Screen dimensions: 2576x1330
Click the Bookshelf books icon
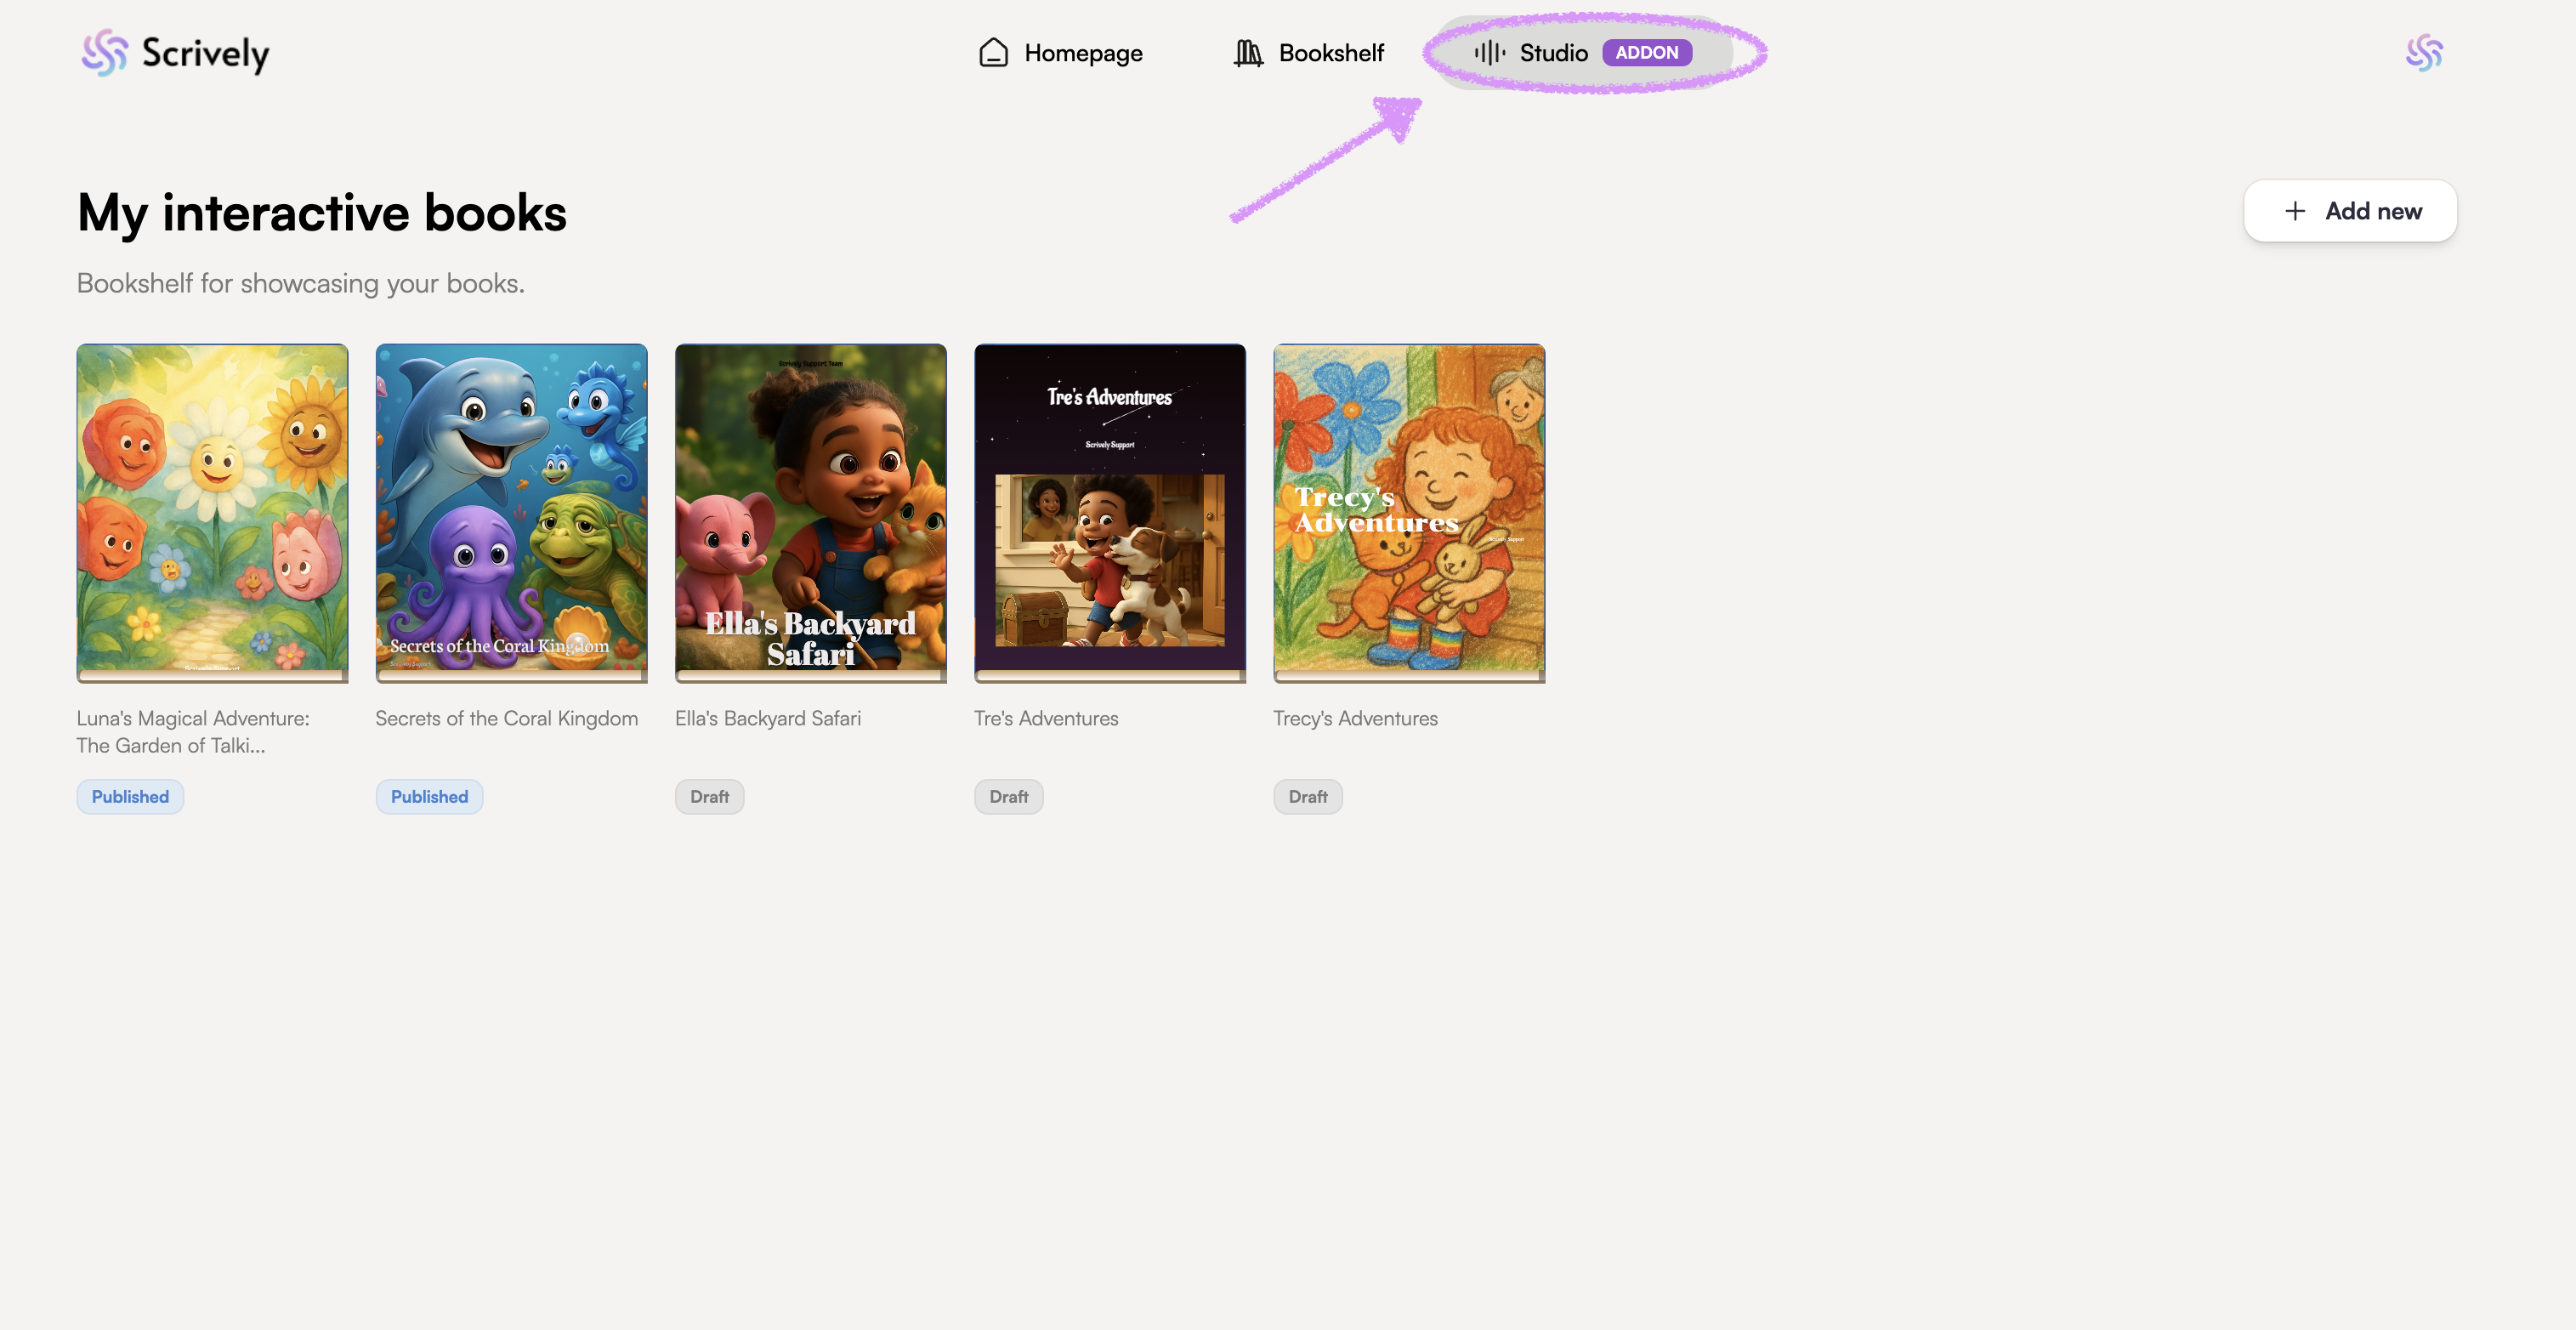click(1247, 53)
